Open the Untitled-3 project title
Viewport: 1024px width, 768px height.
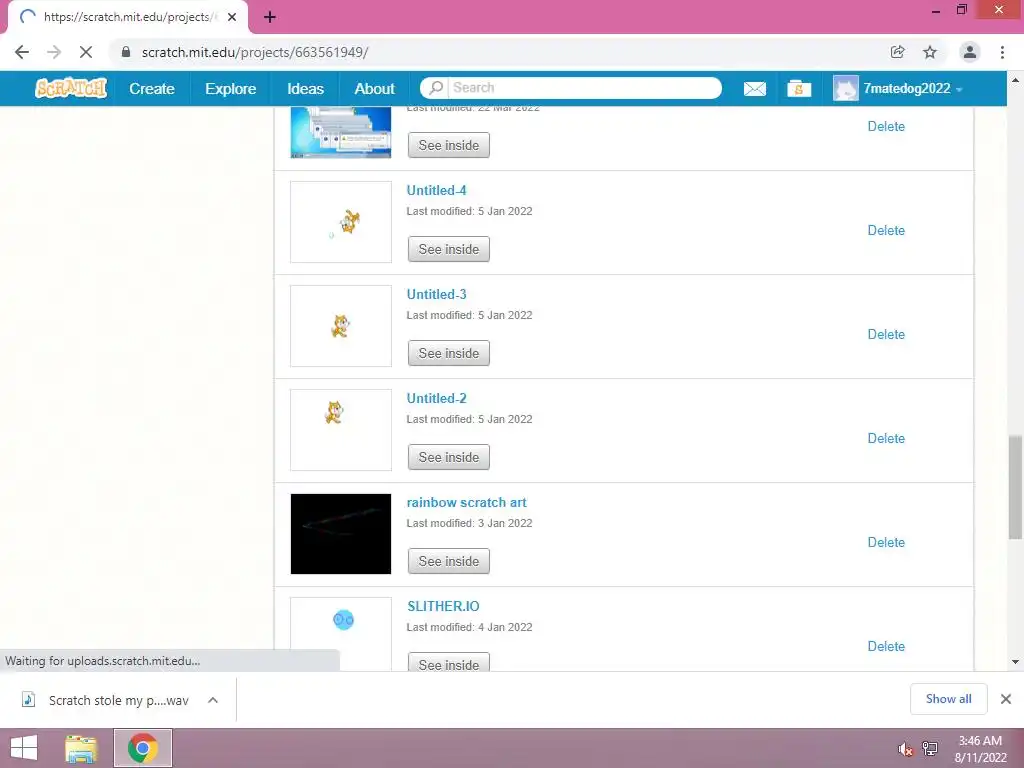[x=436, y=294]
